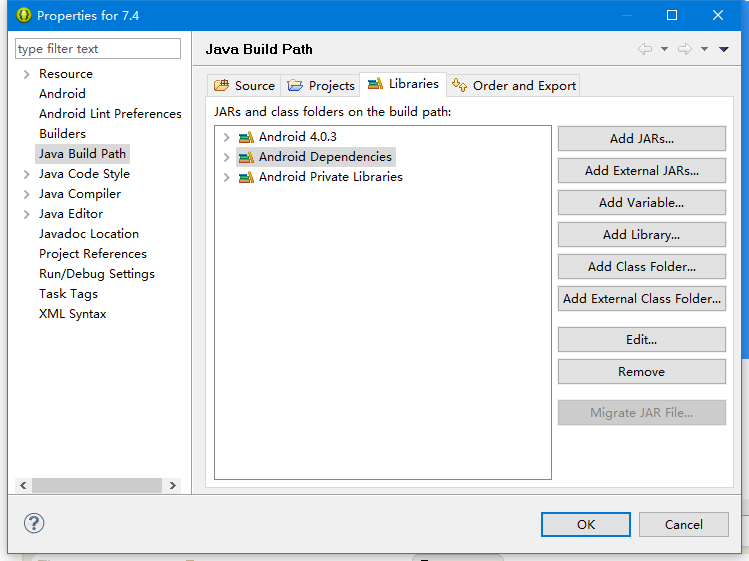Click the Android 4.0.3 library icon
This screenshot has width=749, height=561.
(246, 137)
